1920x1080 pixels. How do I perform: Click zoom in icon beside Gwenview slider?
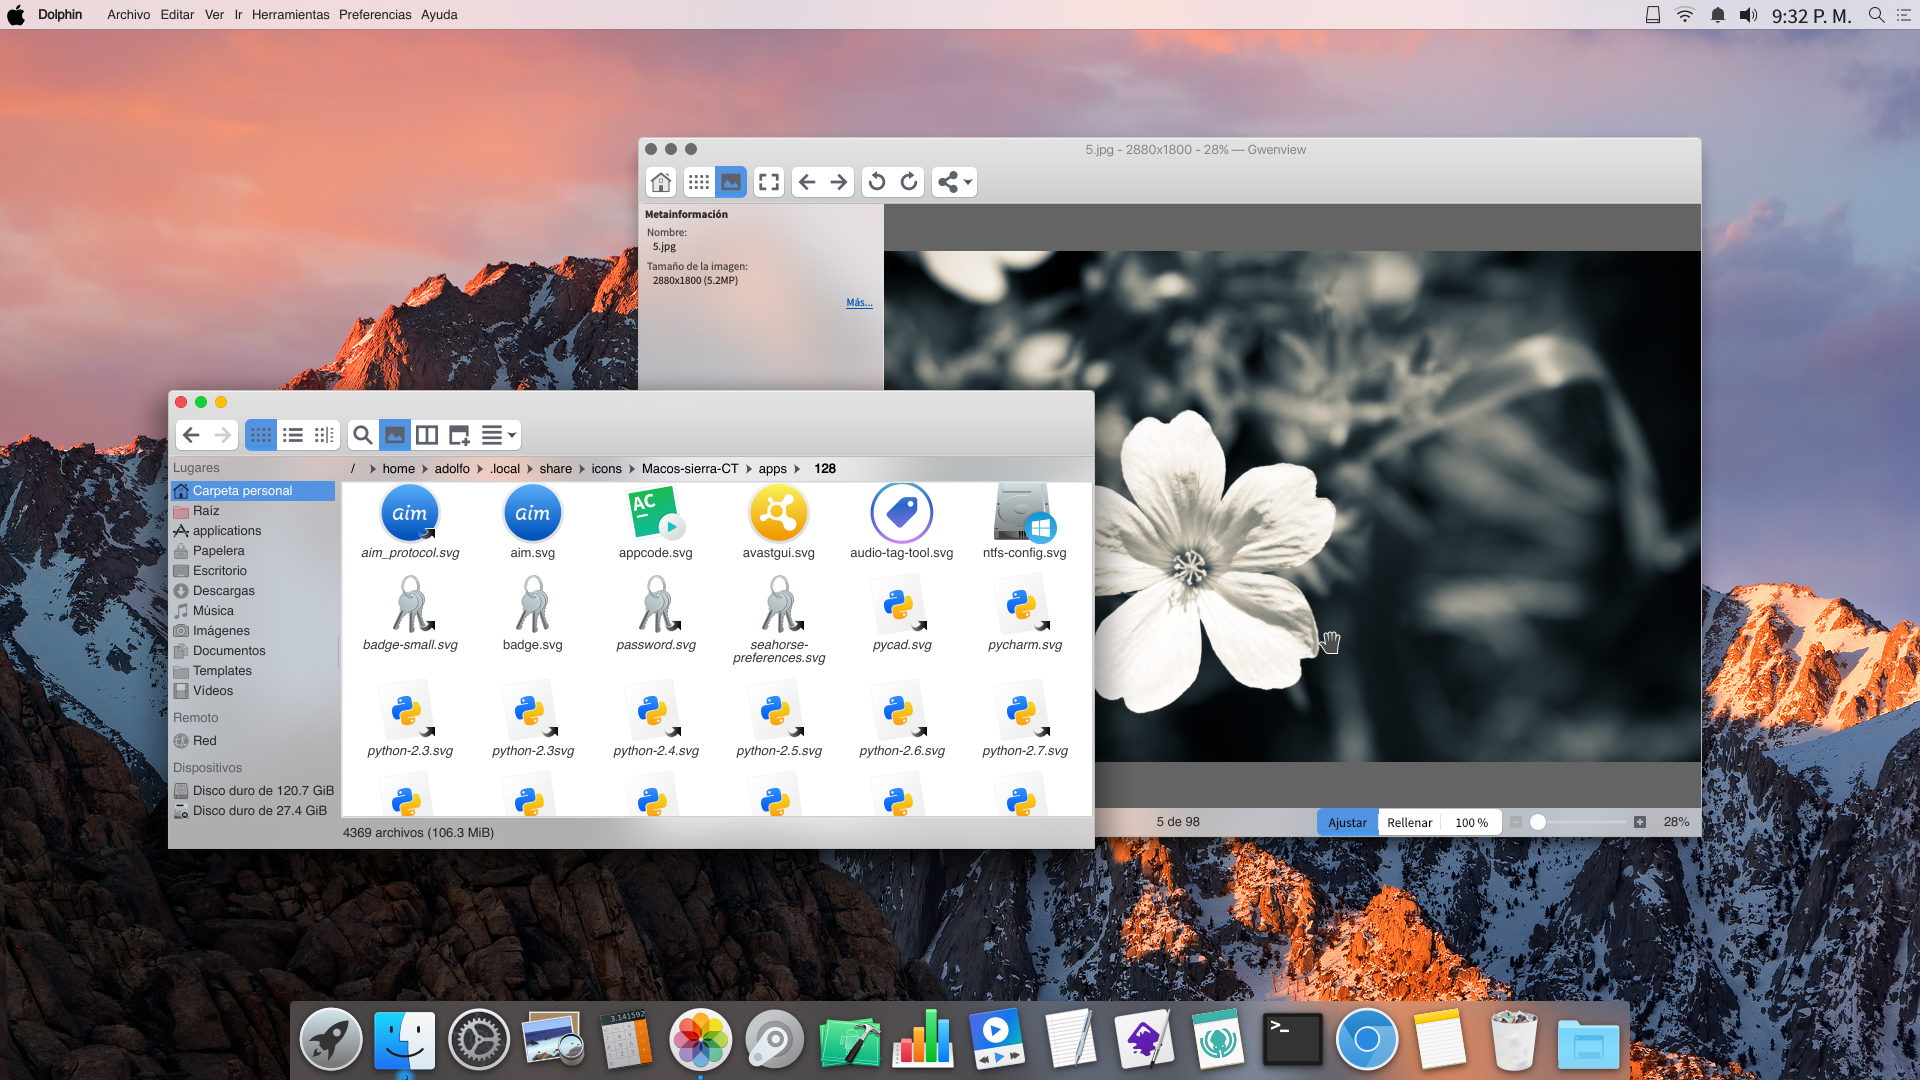(1640, 822)
